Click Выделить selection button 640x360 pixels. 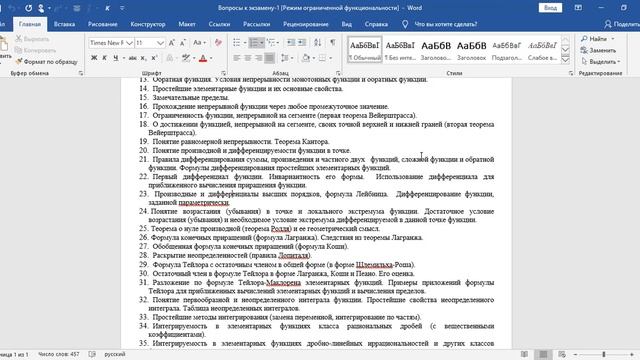click(601, 62)
